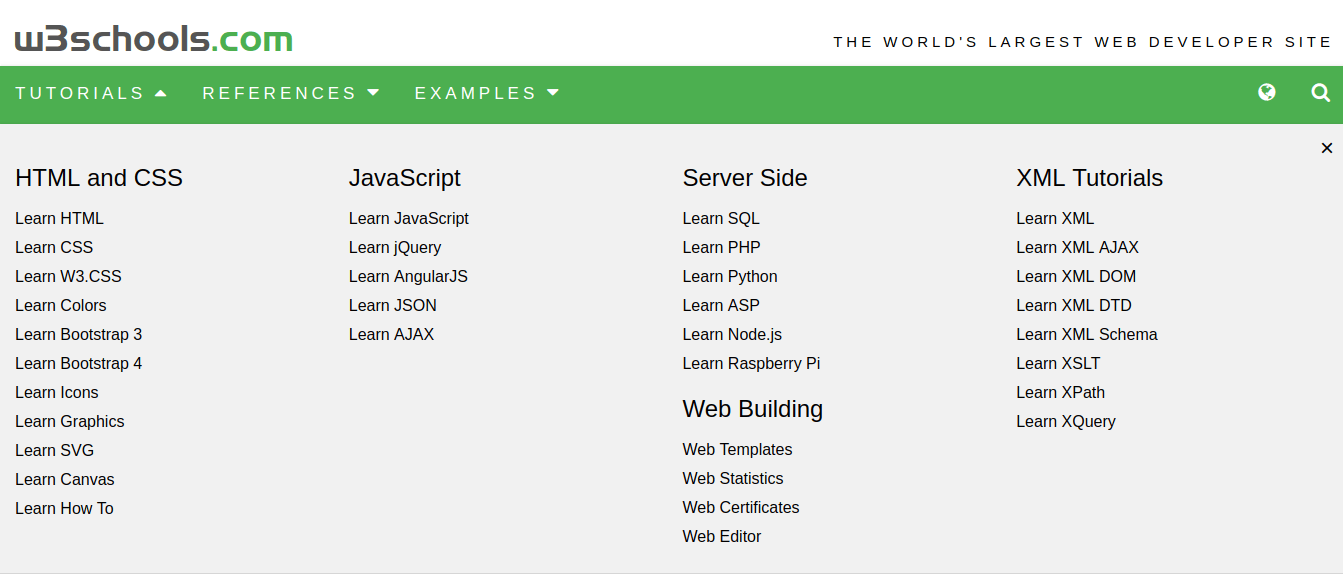Viewport: 1343px width, 574px height.
Task: Visit Learn Graphics tutorial
Action: click(69, 421)
